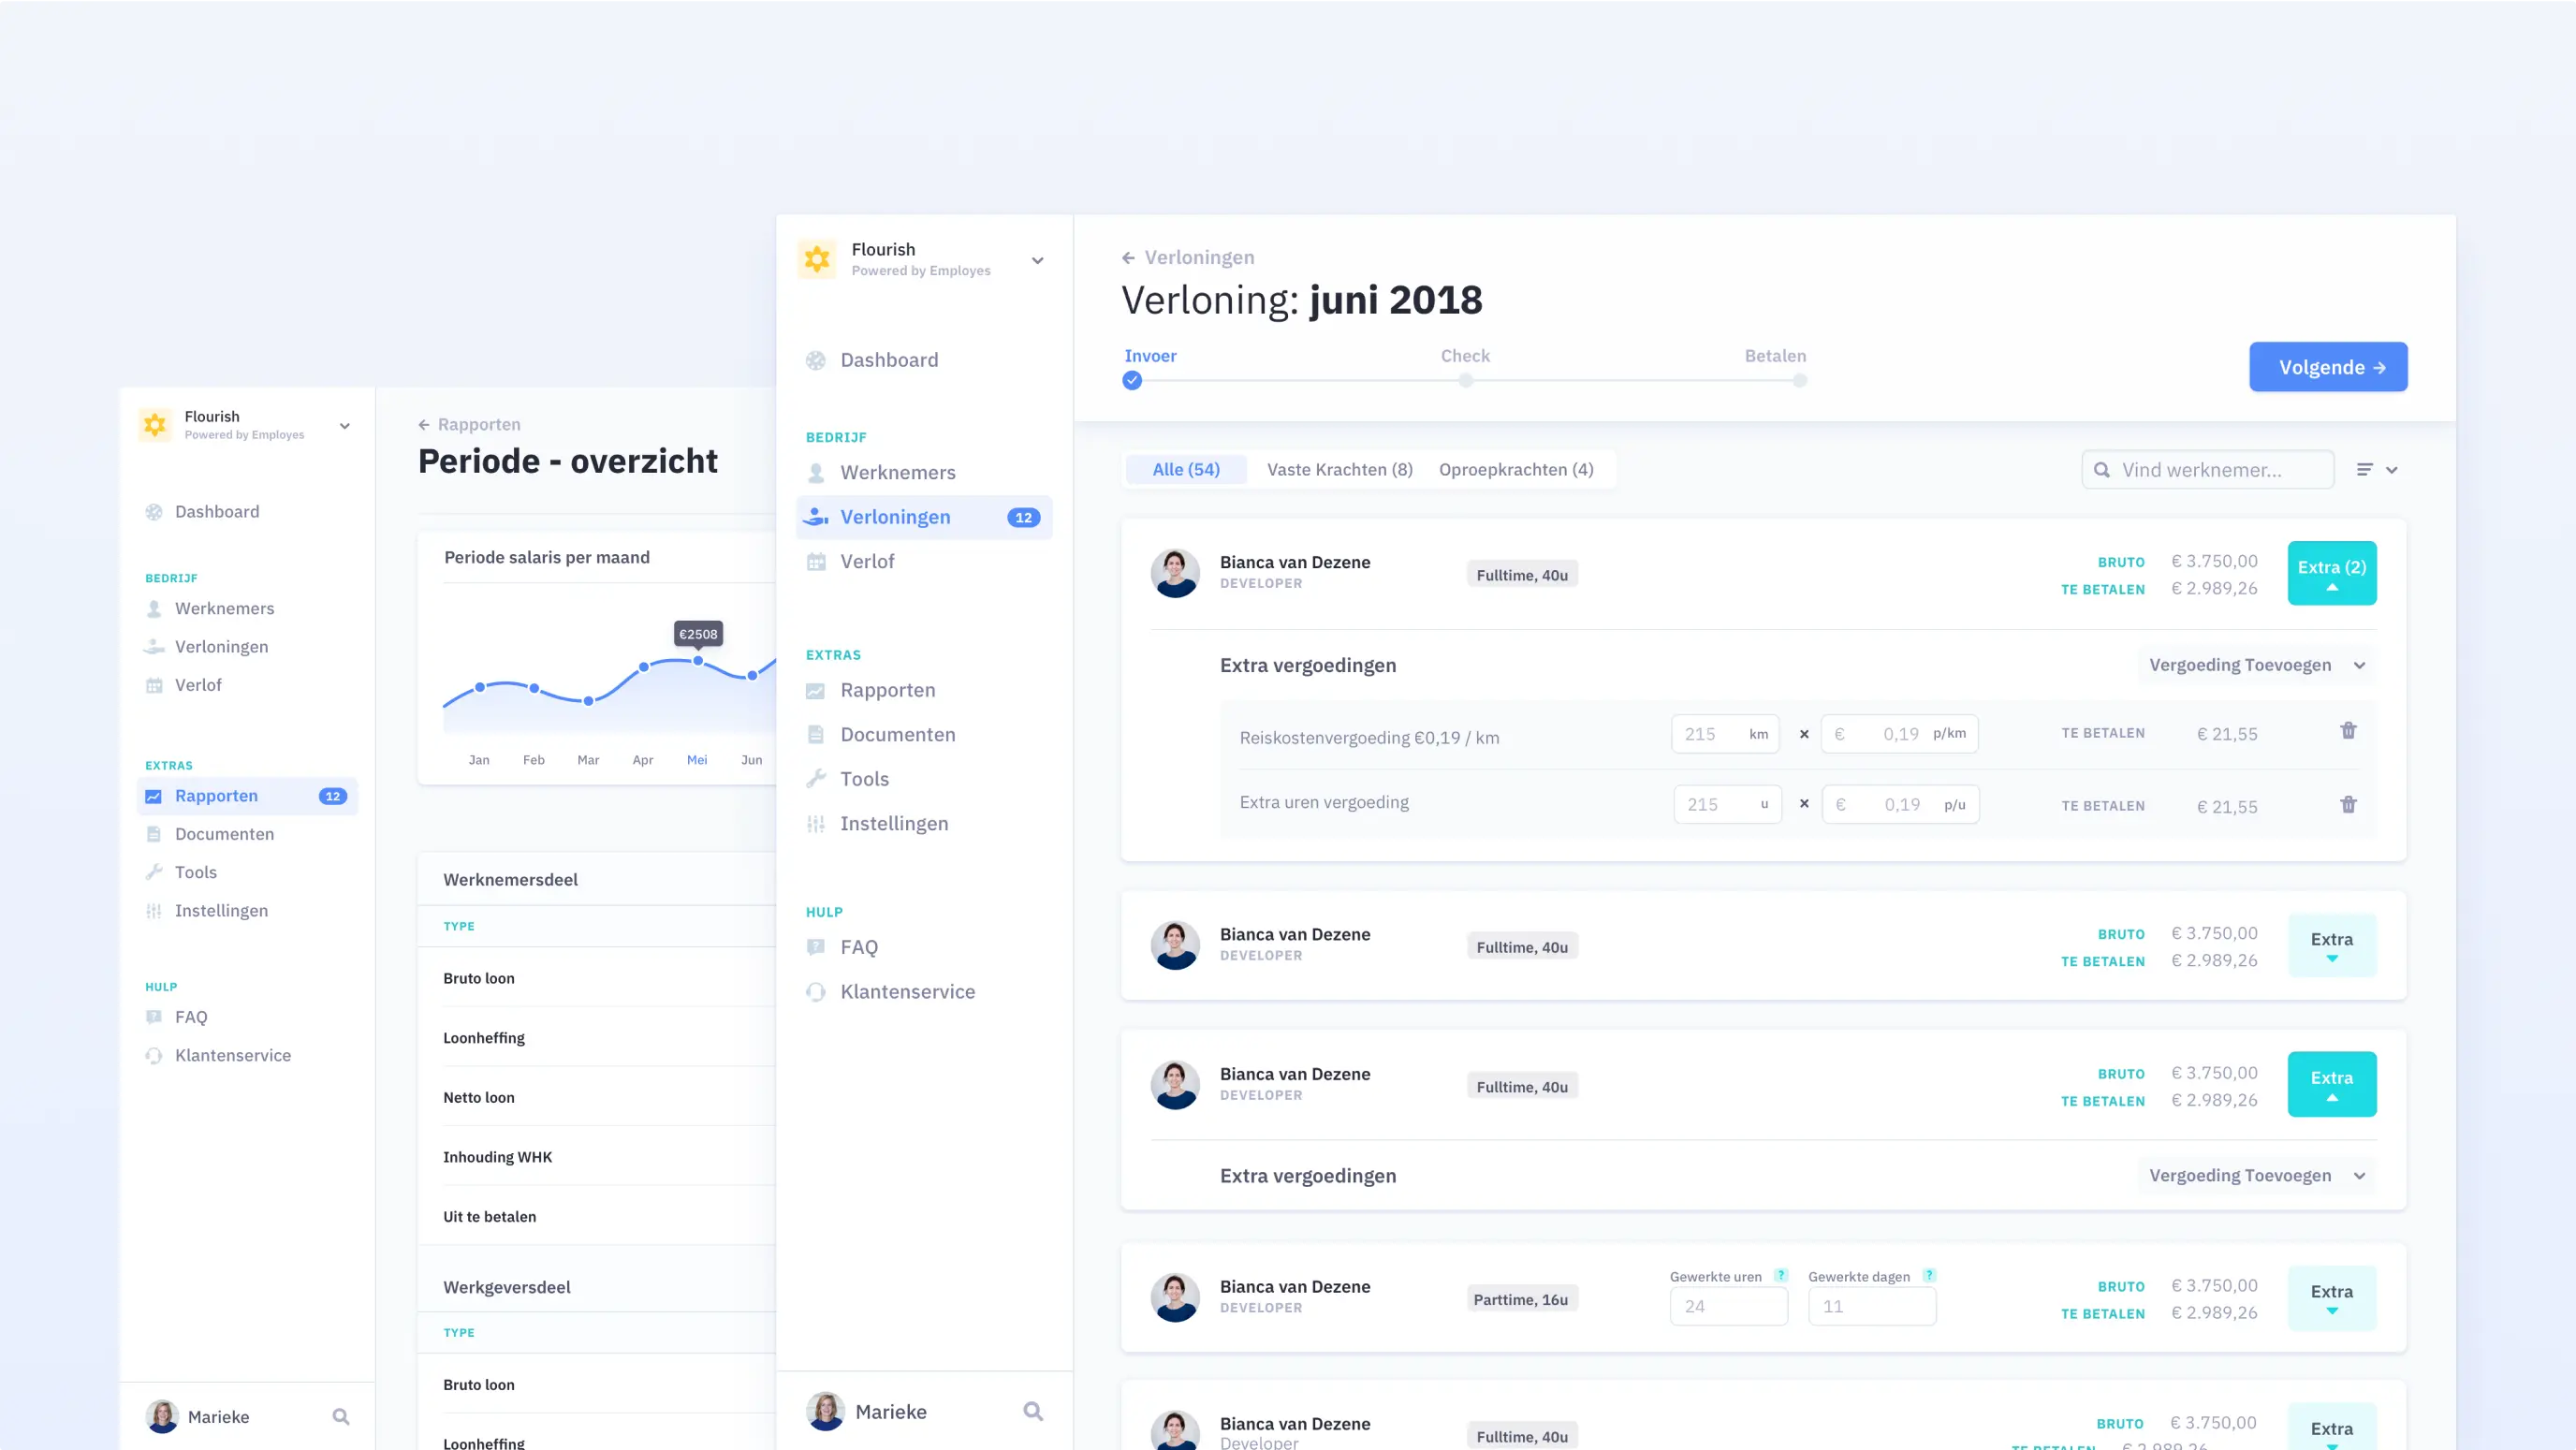
Task: Expand Extra on the Parttime, 16u card
Action: 2331,1298
